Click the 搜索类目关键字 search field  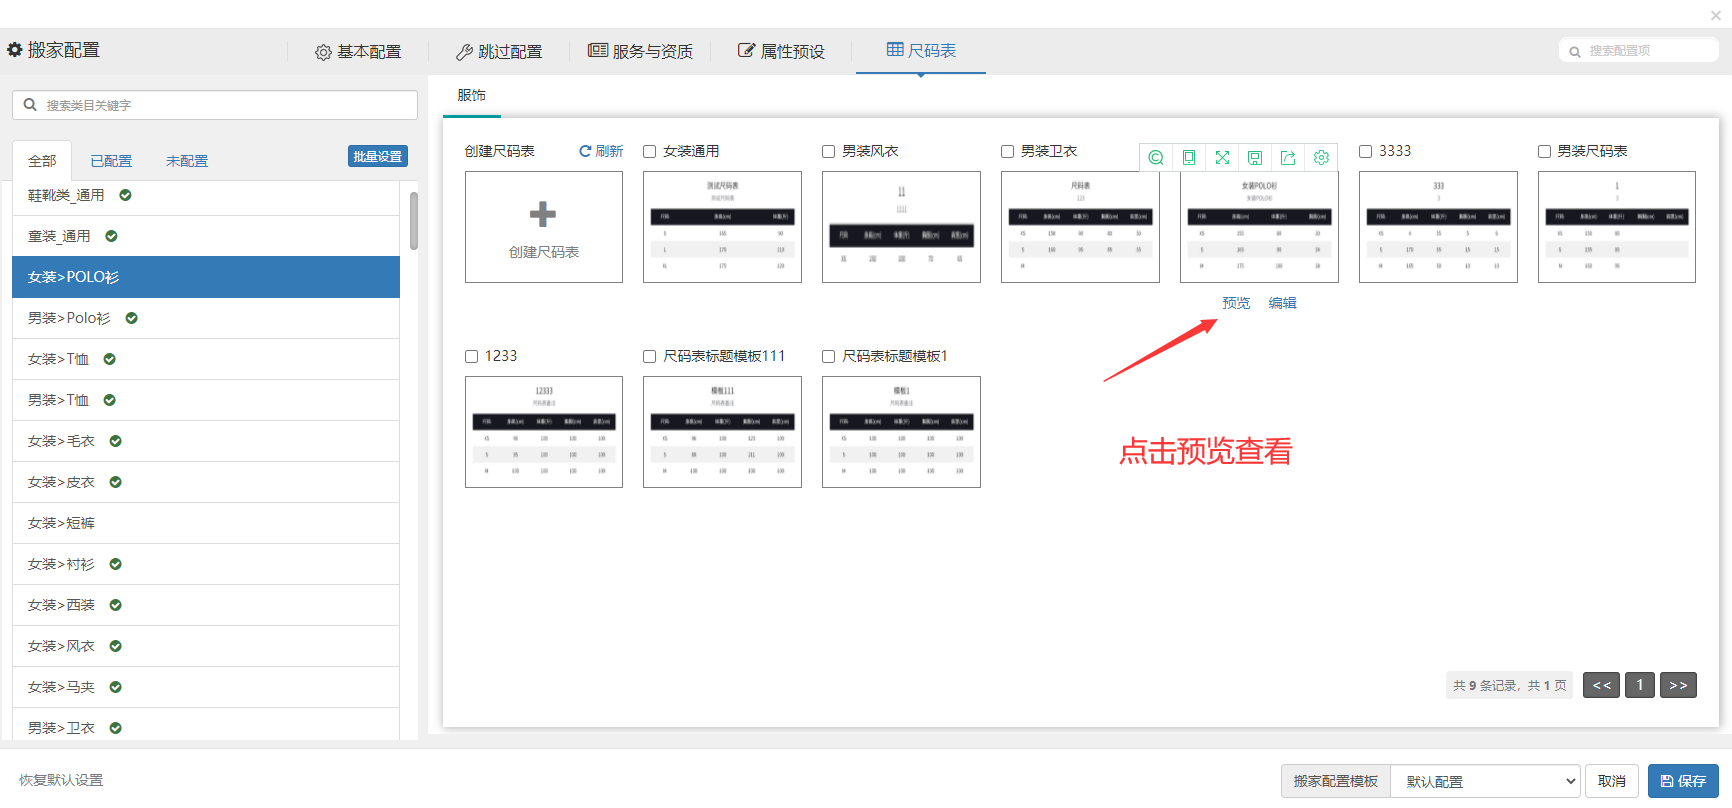tap(215, 105)
